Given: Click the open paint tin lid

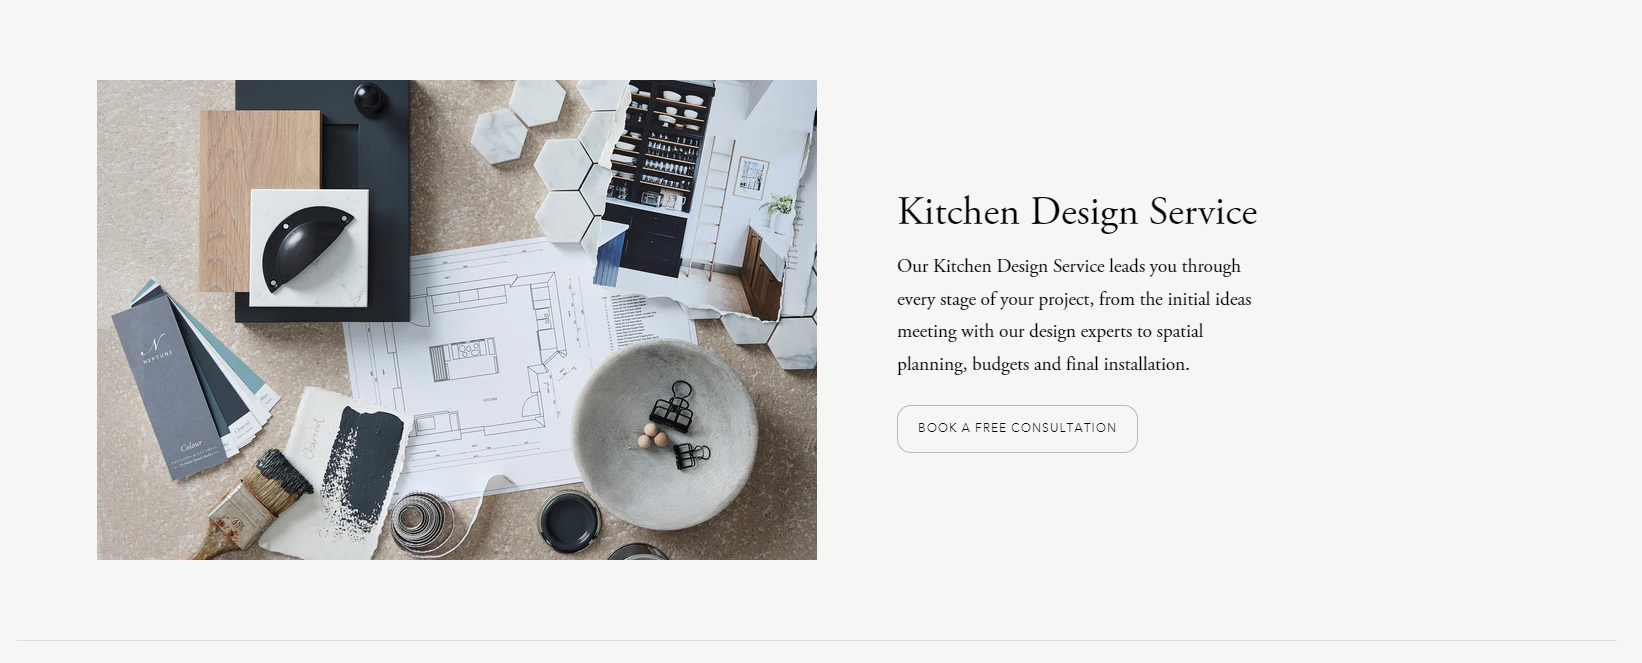Looking at the screenshot, I should [x=569, y=520].
